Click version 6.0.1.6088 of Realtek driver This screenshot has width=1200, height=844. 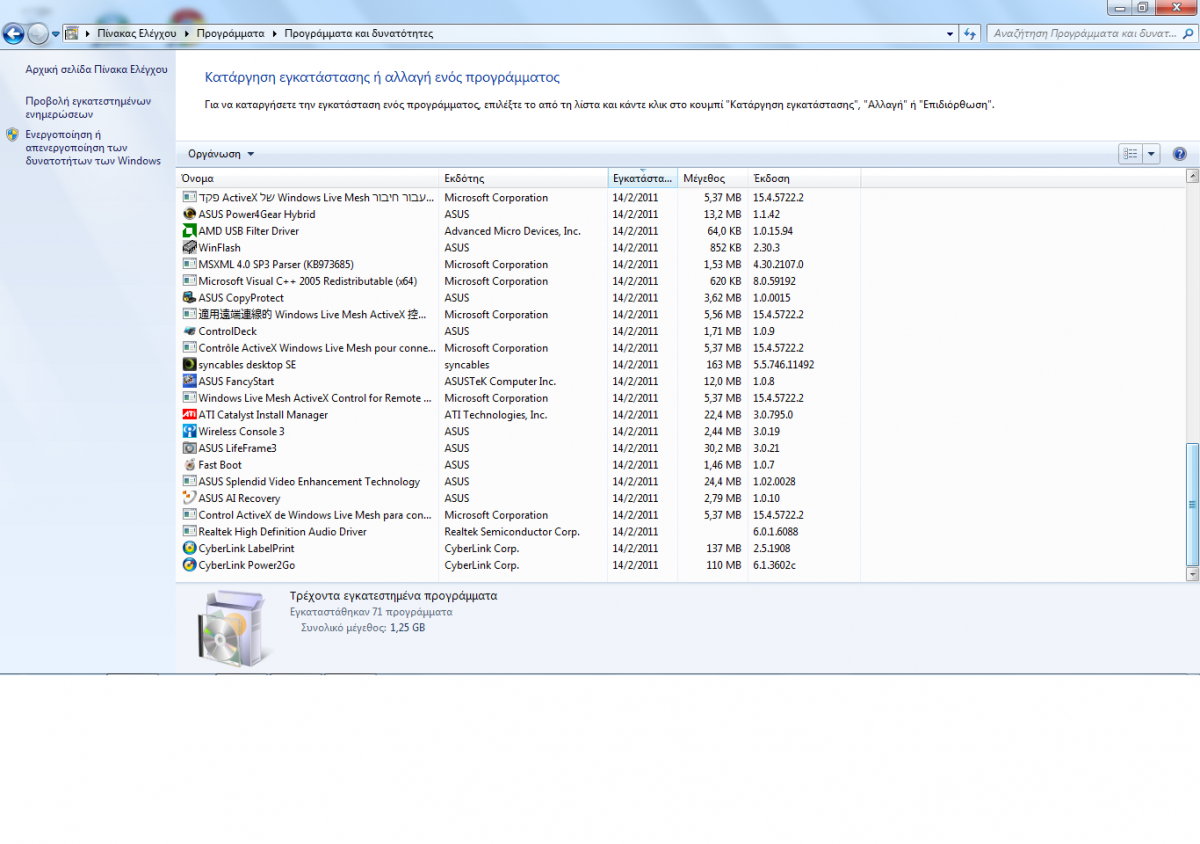pyautogui.click(x=777, y=532)
